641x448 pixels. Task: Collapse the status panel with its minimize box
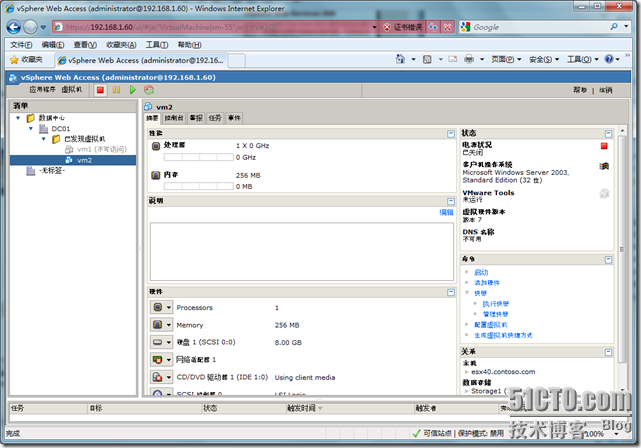pyautogui.click(x=608, y=134)
